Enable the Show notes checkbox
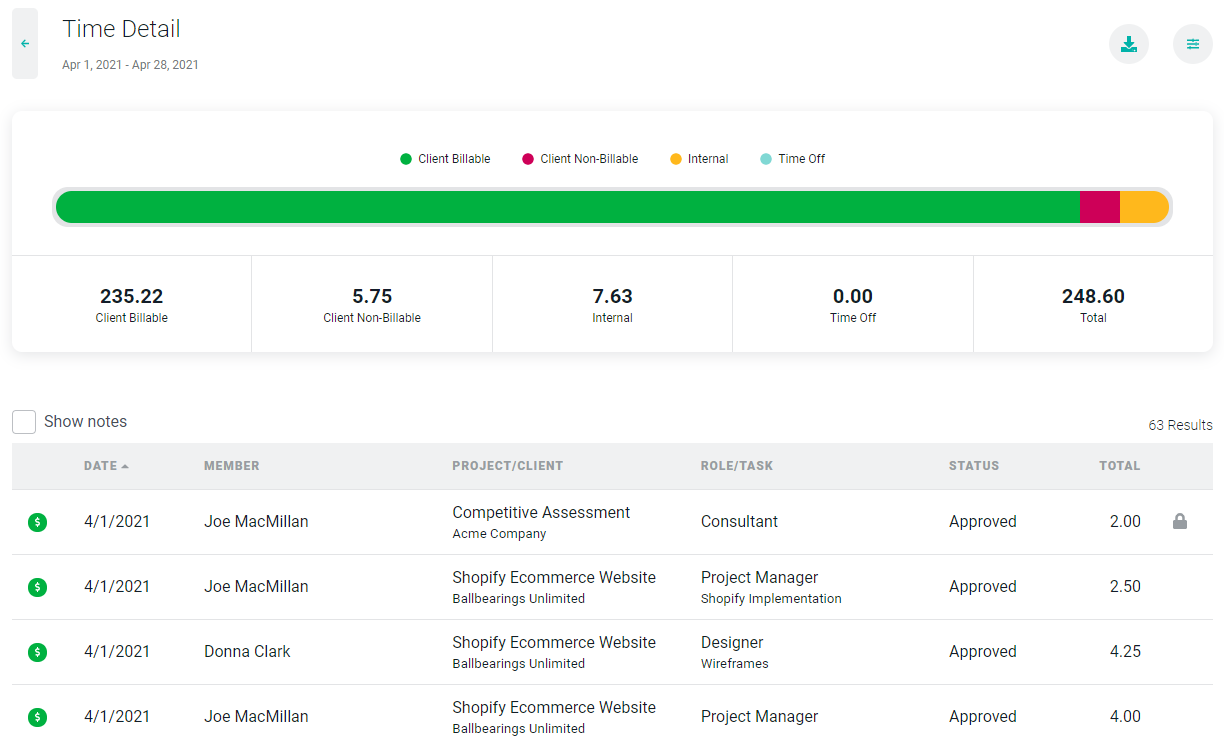The image size is (1224, 744). point(24,422)
